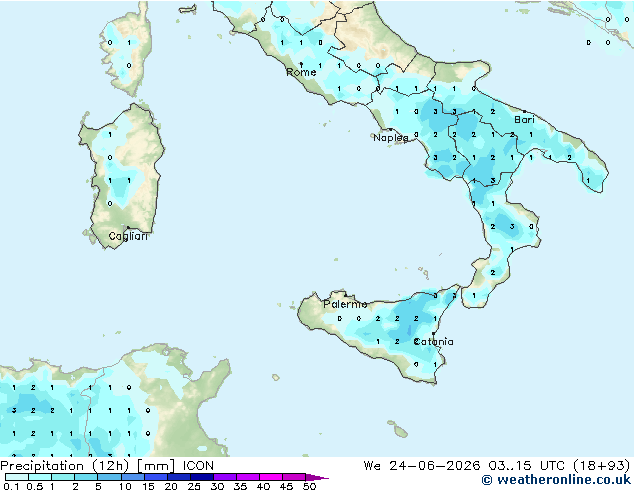Click the legend arrow above 50 mm
Image resolution: width=634 pixels, height=490 pixels.
(317, 477)
